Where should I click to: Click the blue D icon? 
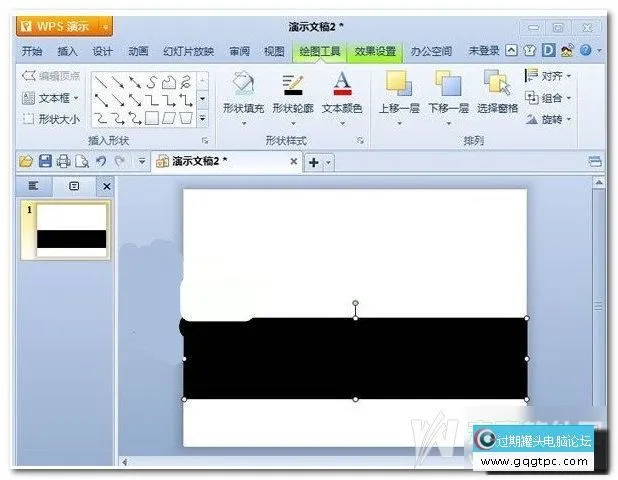548,50
